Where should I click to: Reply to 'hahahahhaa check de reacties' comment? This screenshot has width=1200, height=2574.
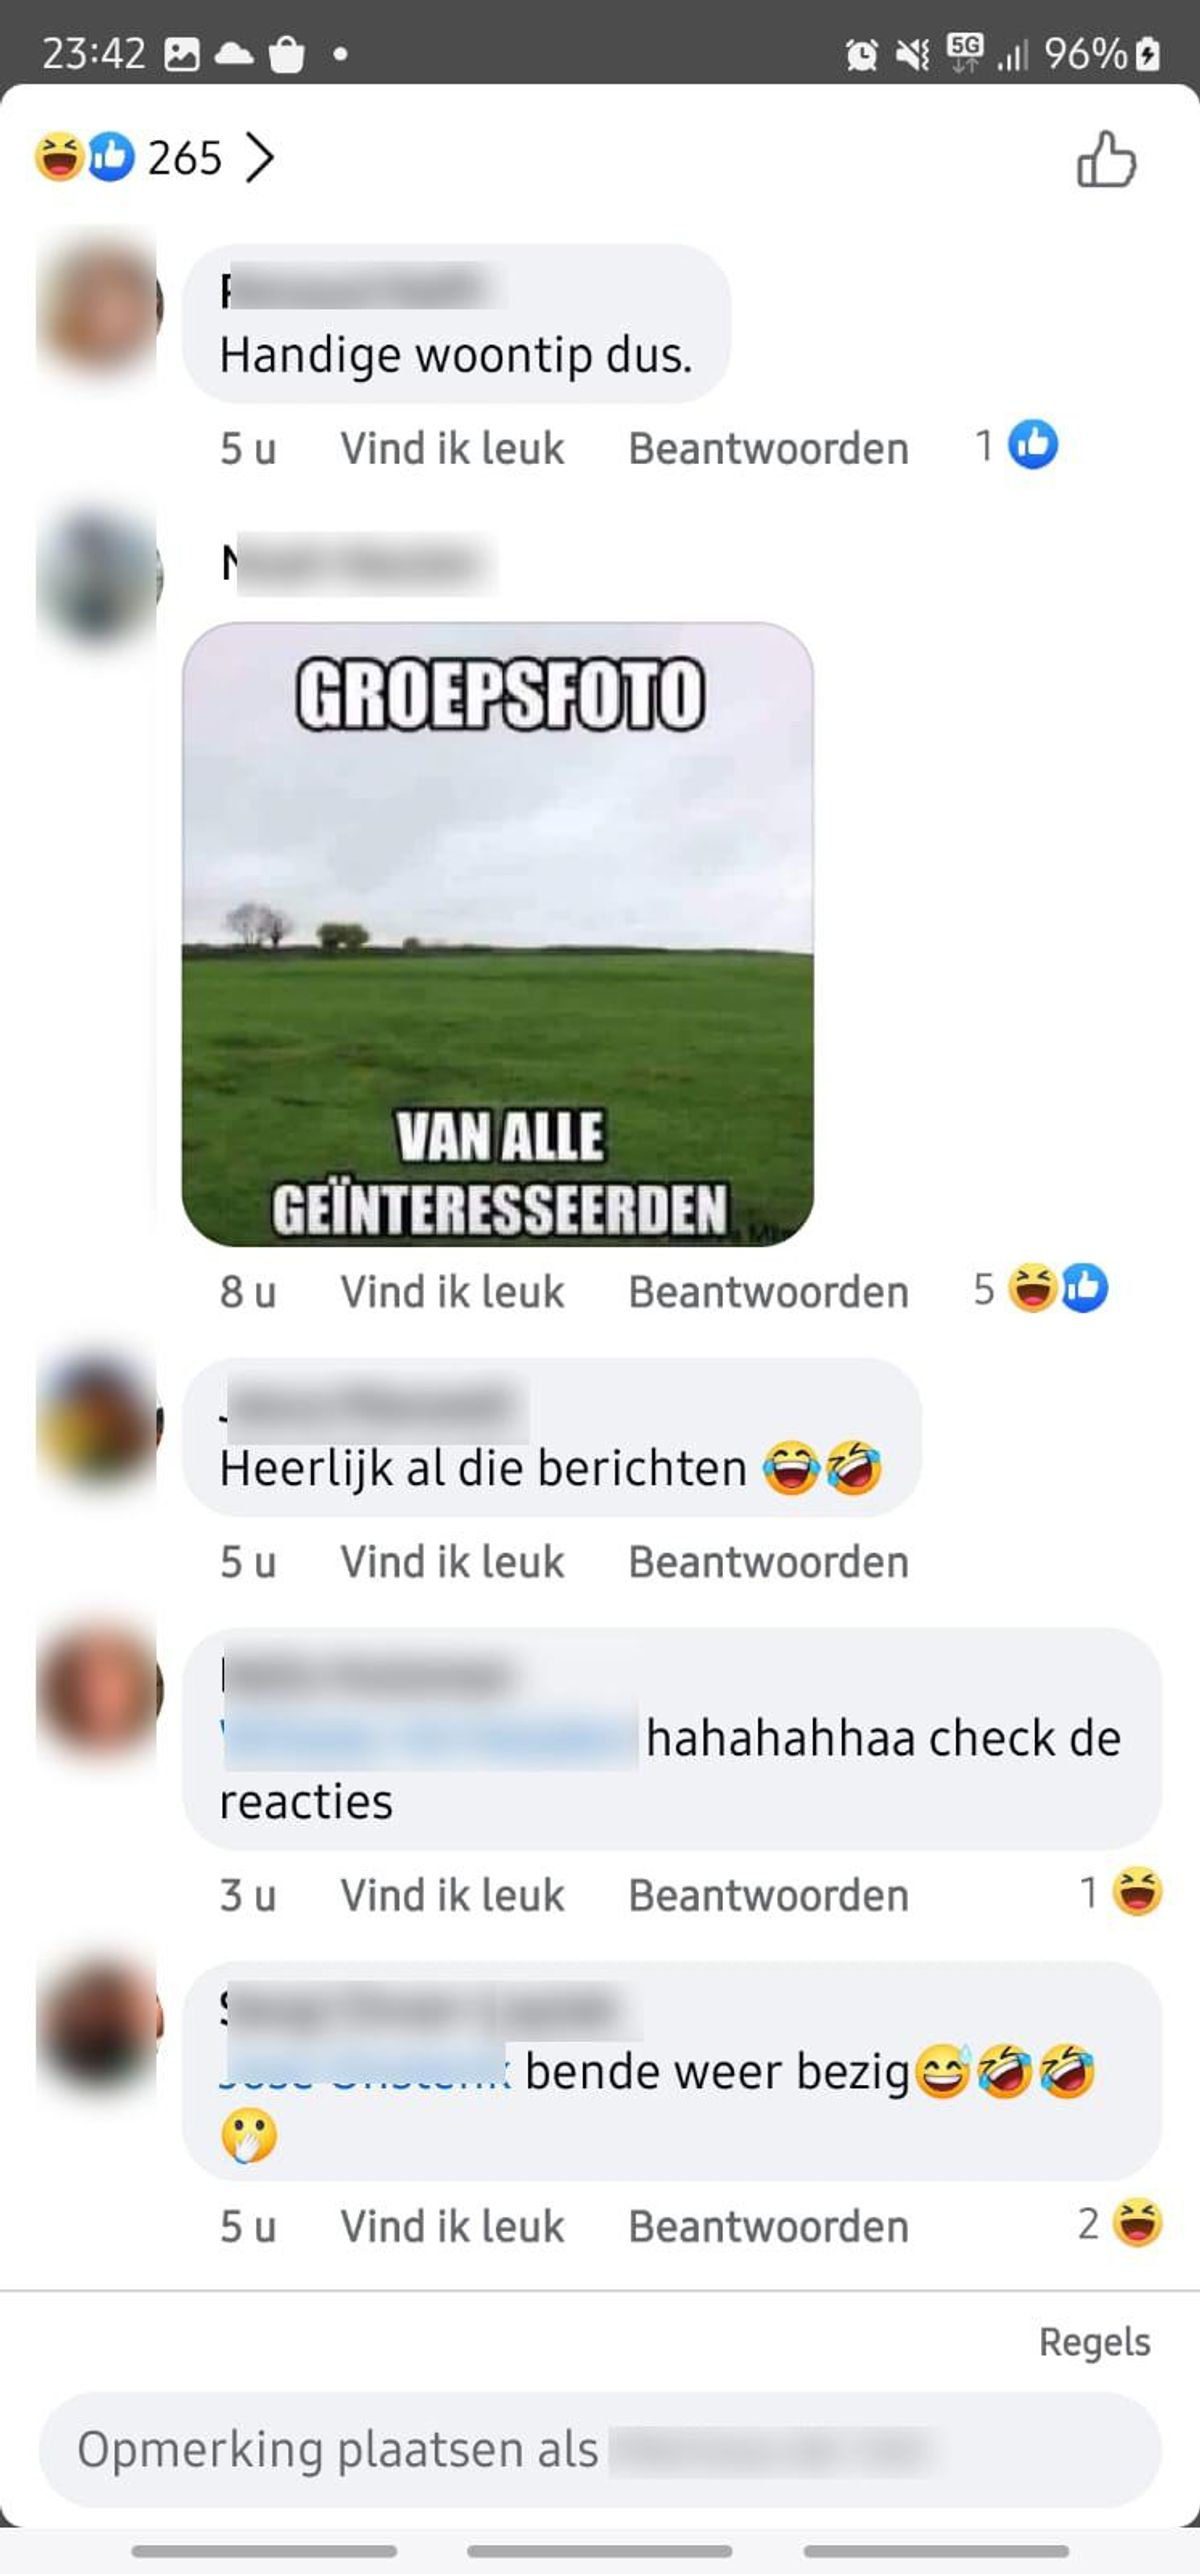pos(768,1895)
